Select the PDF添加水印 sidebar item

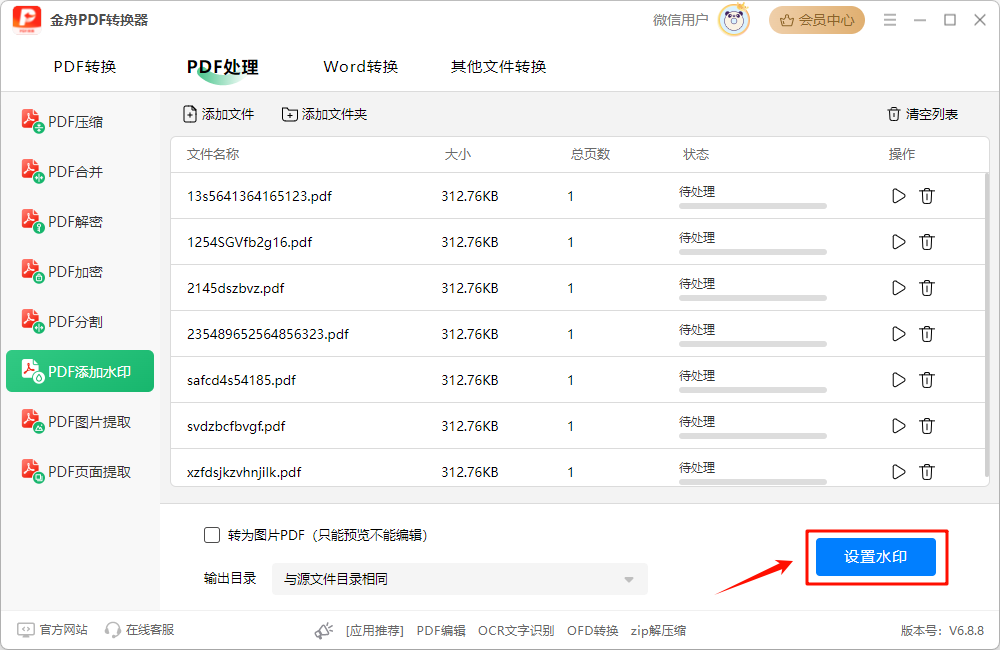point(80,371)
